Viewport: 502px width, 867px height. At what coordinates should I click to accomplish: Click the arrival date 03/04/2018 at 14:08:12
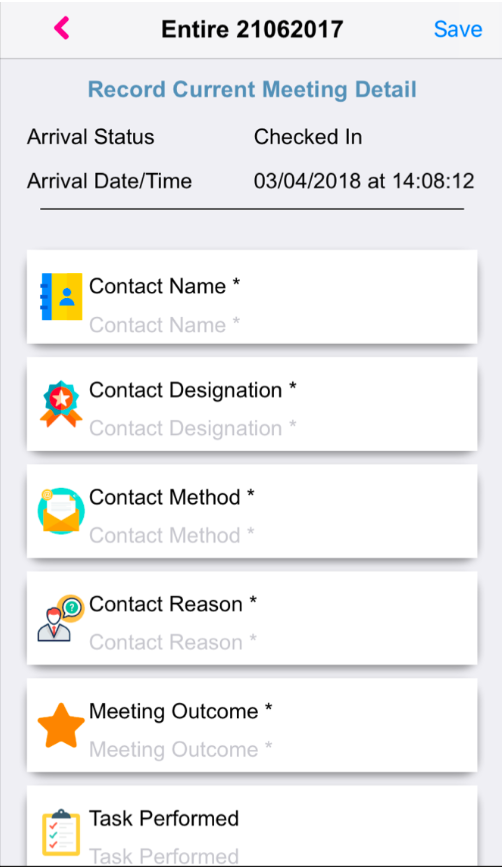click(x=364, y=181)
